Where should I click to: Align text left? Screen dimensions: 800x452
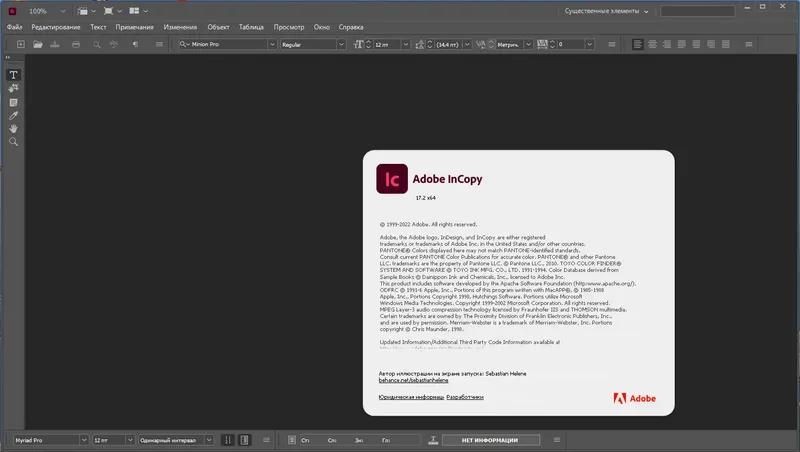pyautogui.click(x=638, y=44)
